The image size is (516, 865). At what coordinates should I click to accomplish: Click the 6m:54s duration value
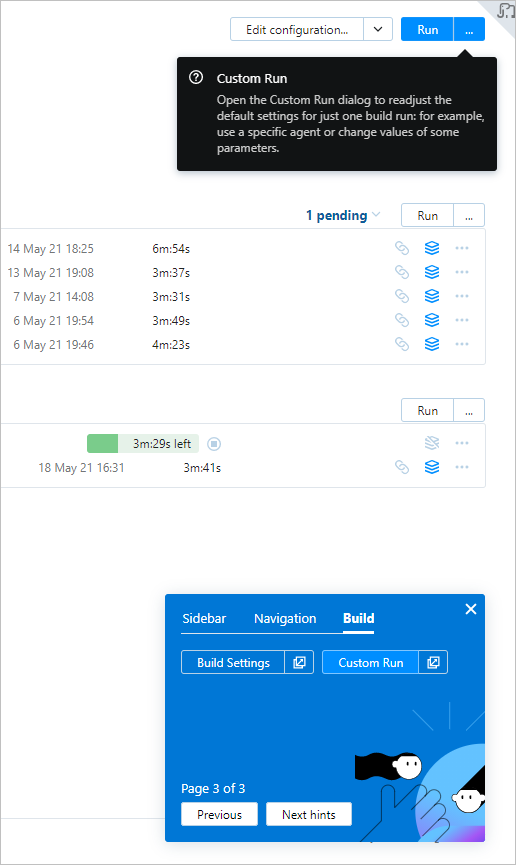click(x=171, y=249)
